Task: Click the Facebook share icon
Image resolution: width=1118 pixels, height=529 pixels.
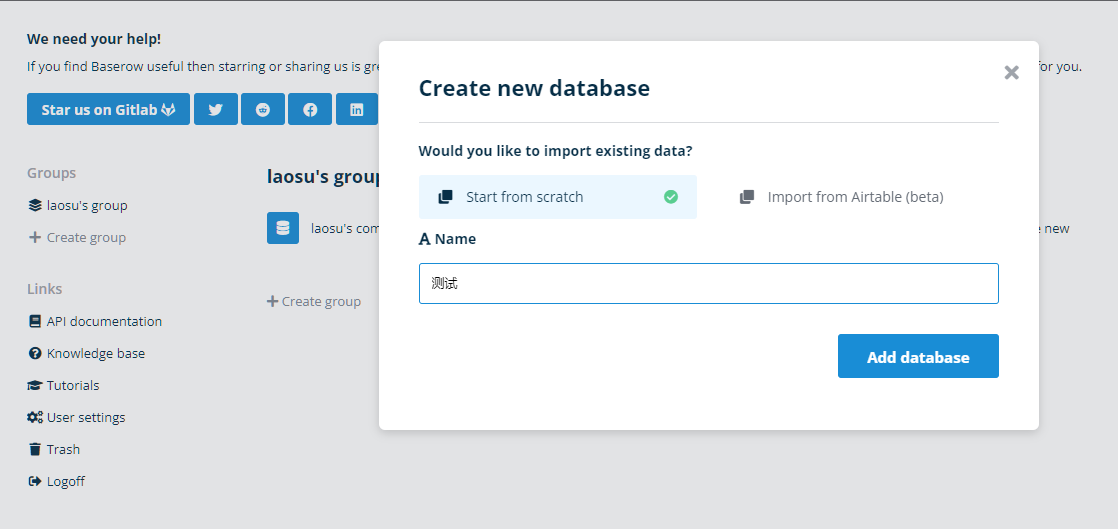Action: click(x=310, y=110)
